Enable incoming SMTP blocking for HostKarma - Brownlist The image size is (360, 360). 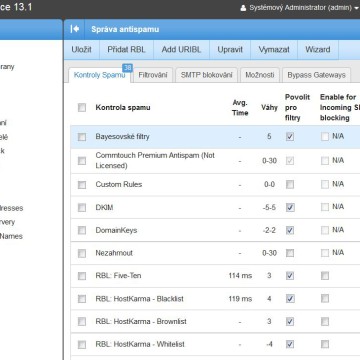pyautogui.click(x=325, y=321)
